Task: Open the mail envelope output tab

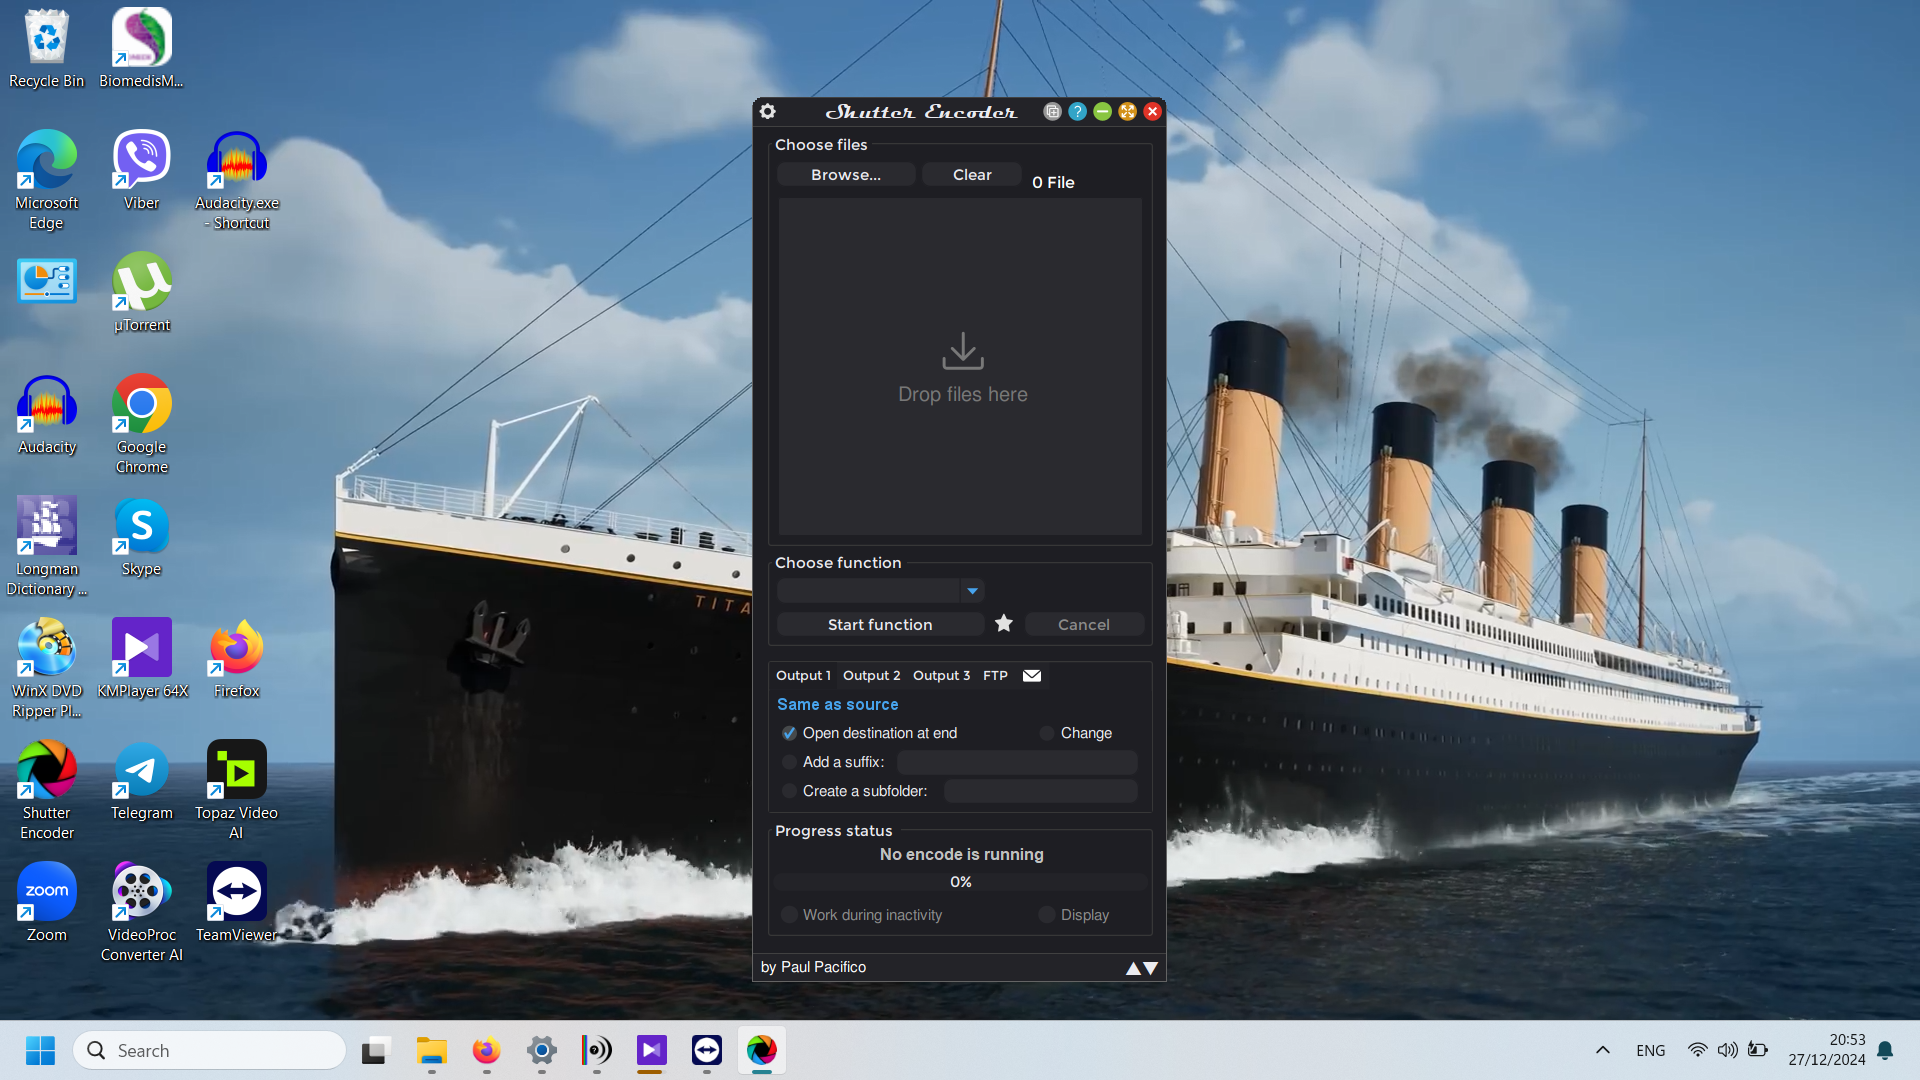Action: (1032, 676)
